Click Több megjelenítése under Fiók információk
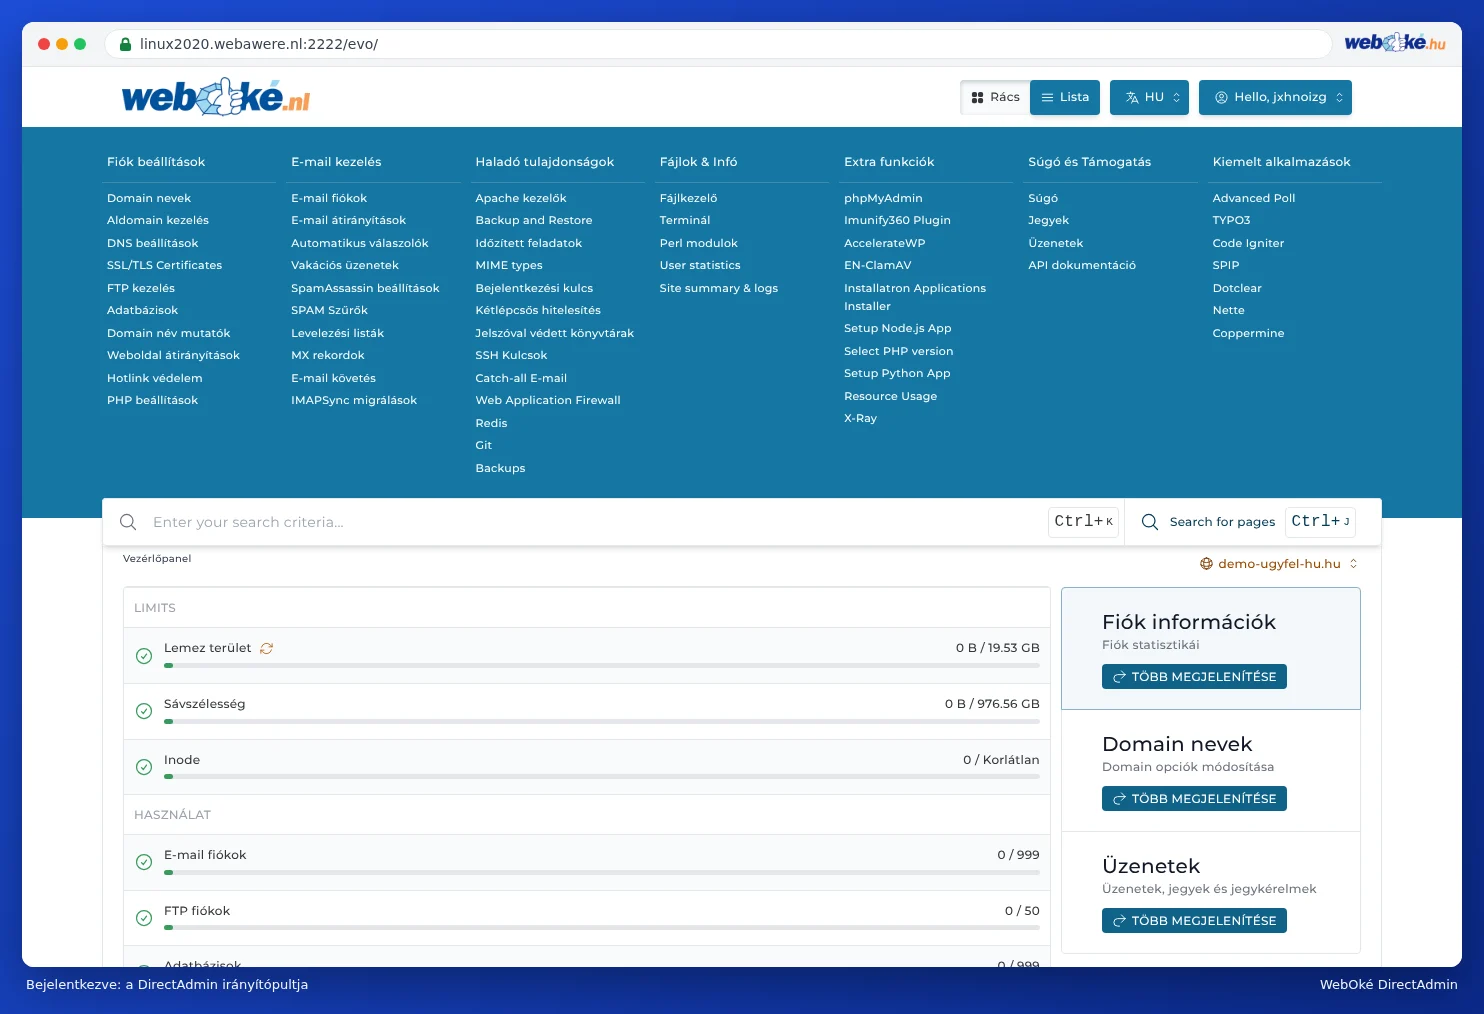This screenshot has height=1014, width=1484. tap(1194, 677)
